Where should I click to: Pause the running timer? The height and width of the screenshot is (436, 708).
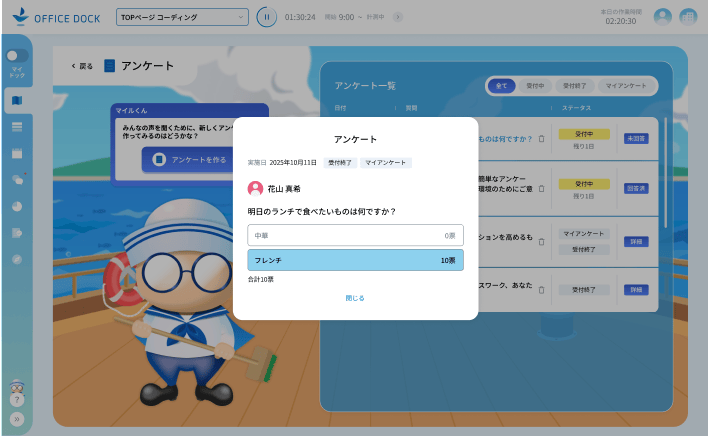click(x=266, y=17)
